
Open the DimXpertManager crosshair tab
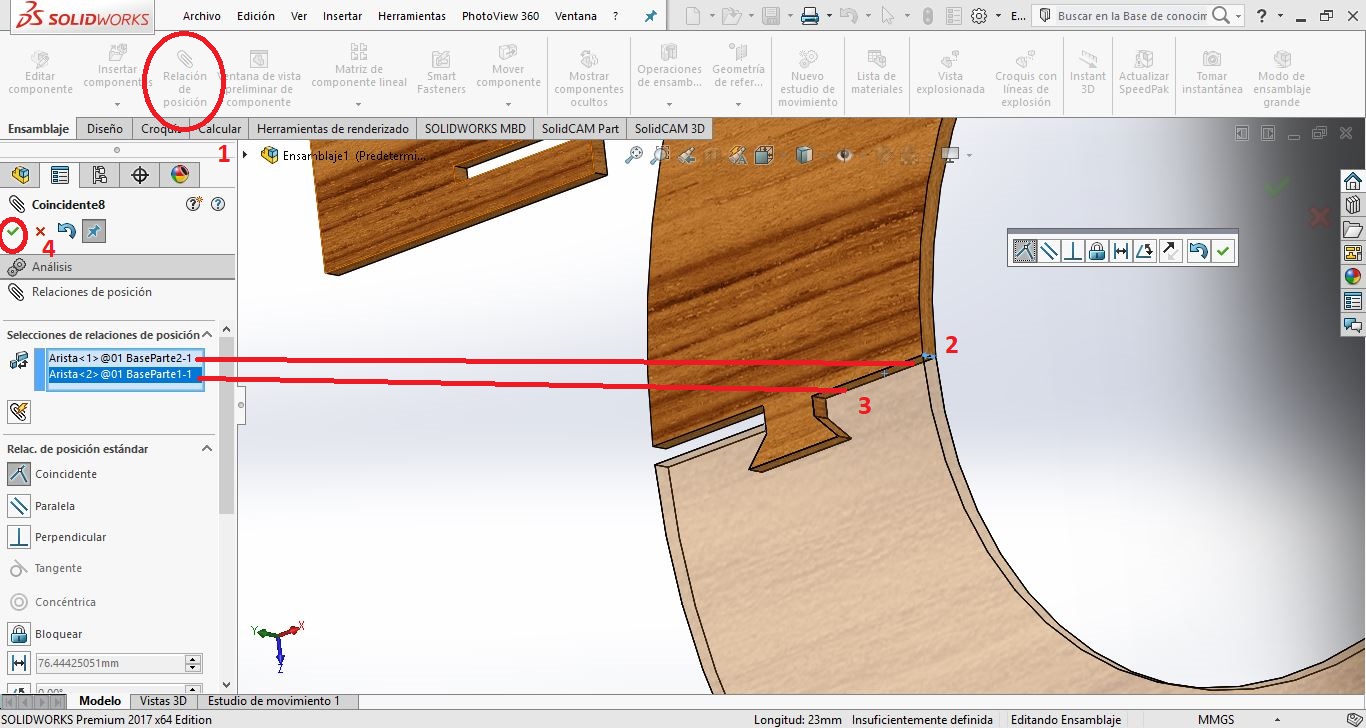tap(140, 175)
